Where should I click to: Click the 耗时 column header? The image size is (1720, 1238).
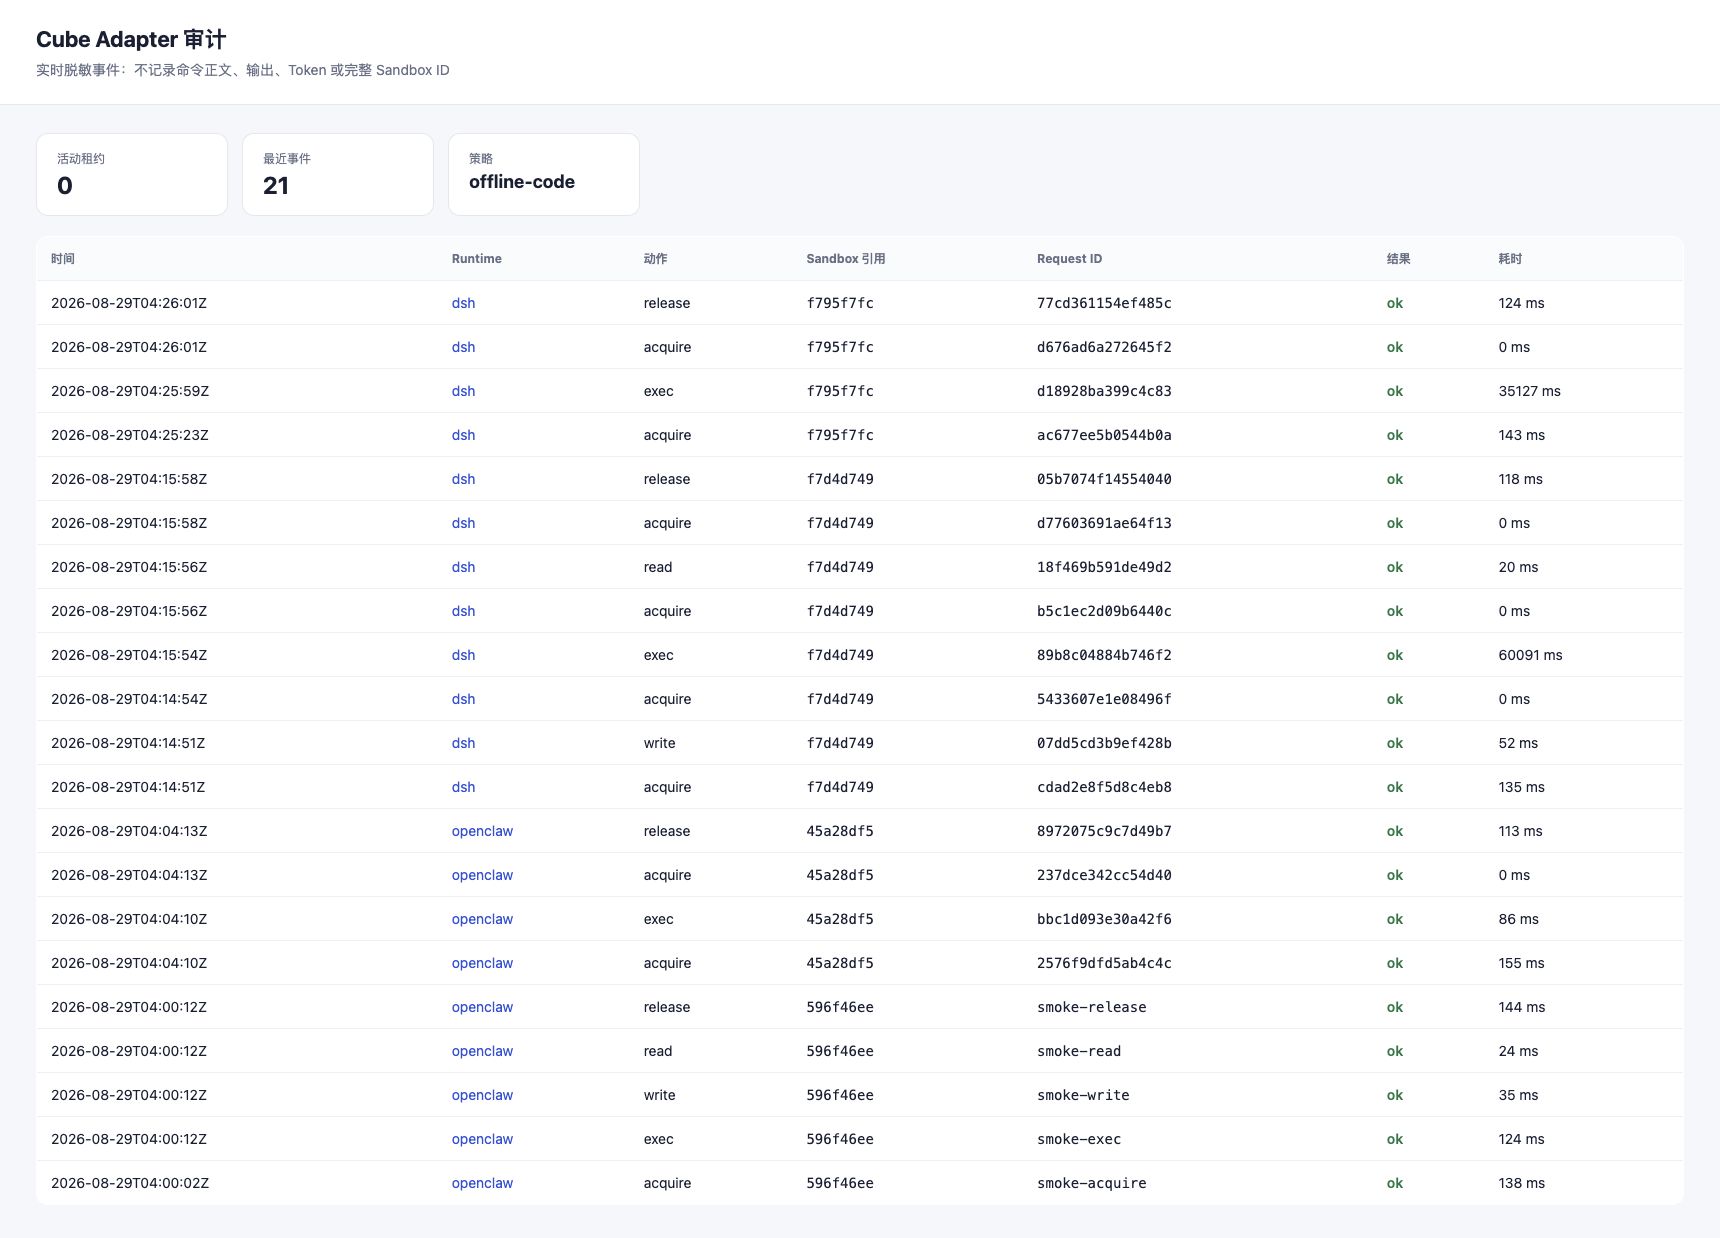coord(1510,259)
